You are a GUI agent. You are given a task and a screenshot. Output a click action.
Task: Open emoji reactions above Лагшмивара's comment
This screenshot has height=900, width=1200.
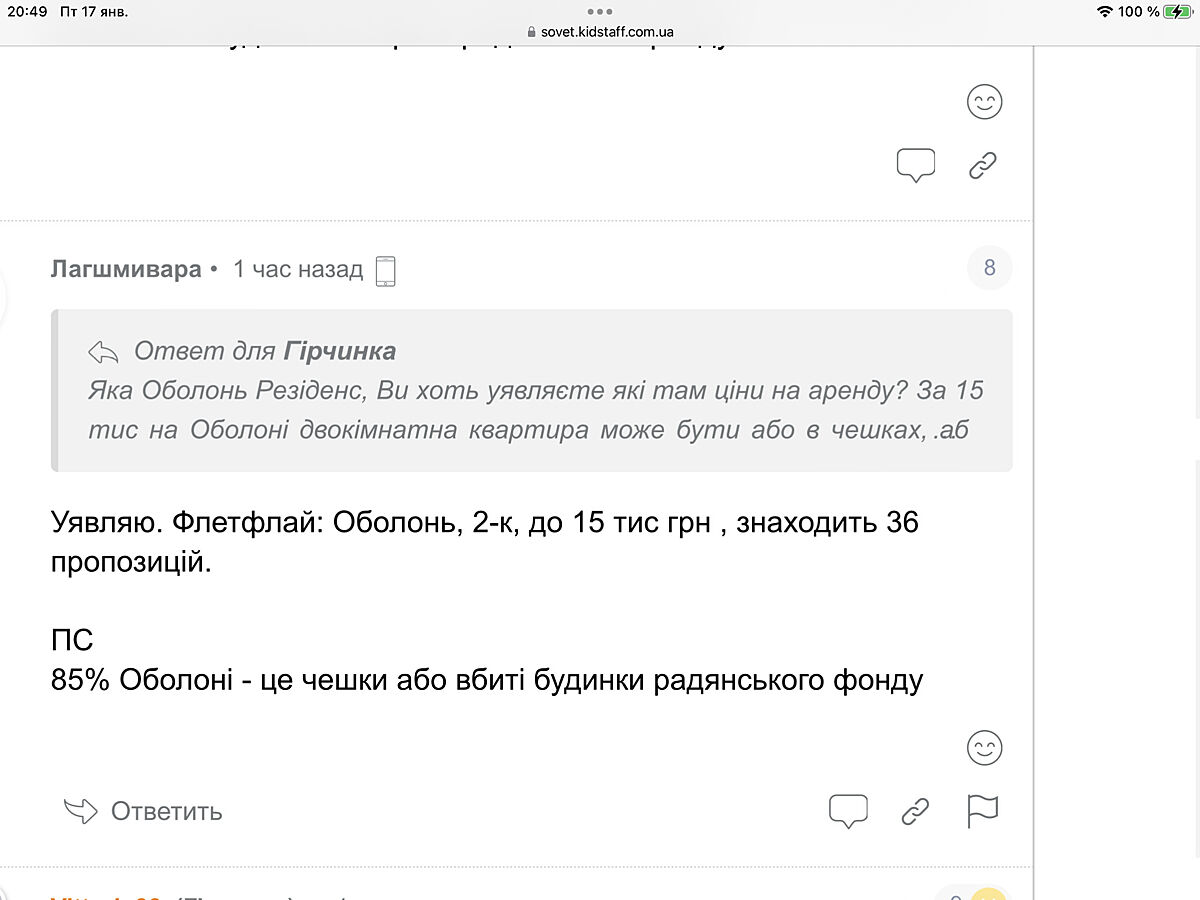click(984, 102)
